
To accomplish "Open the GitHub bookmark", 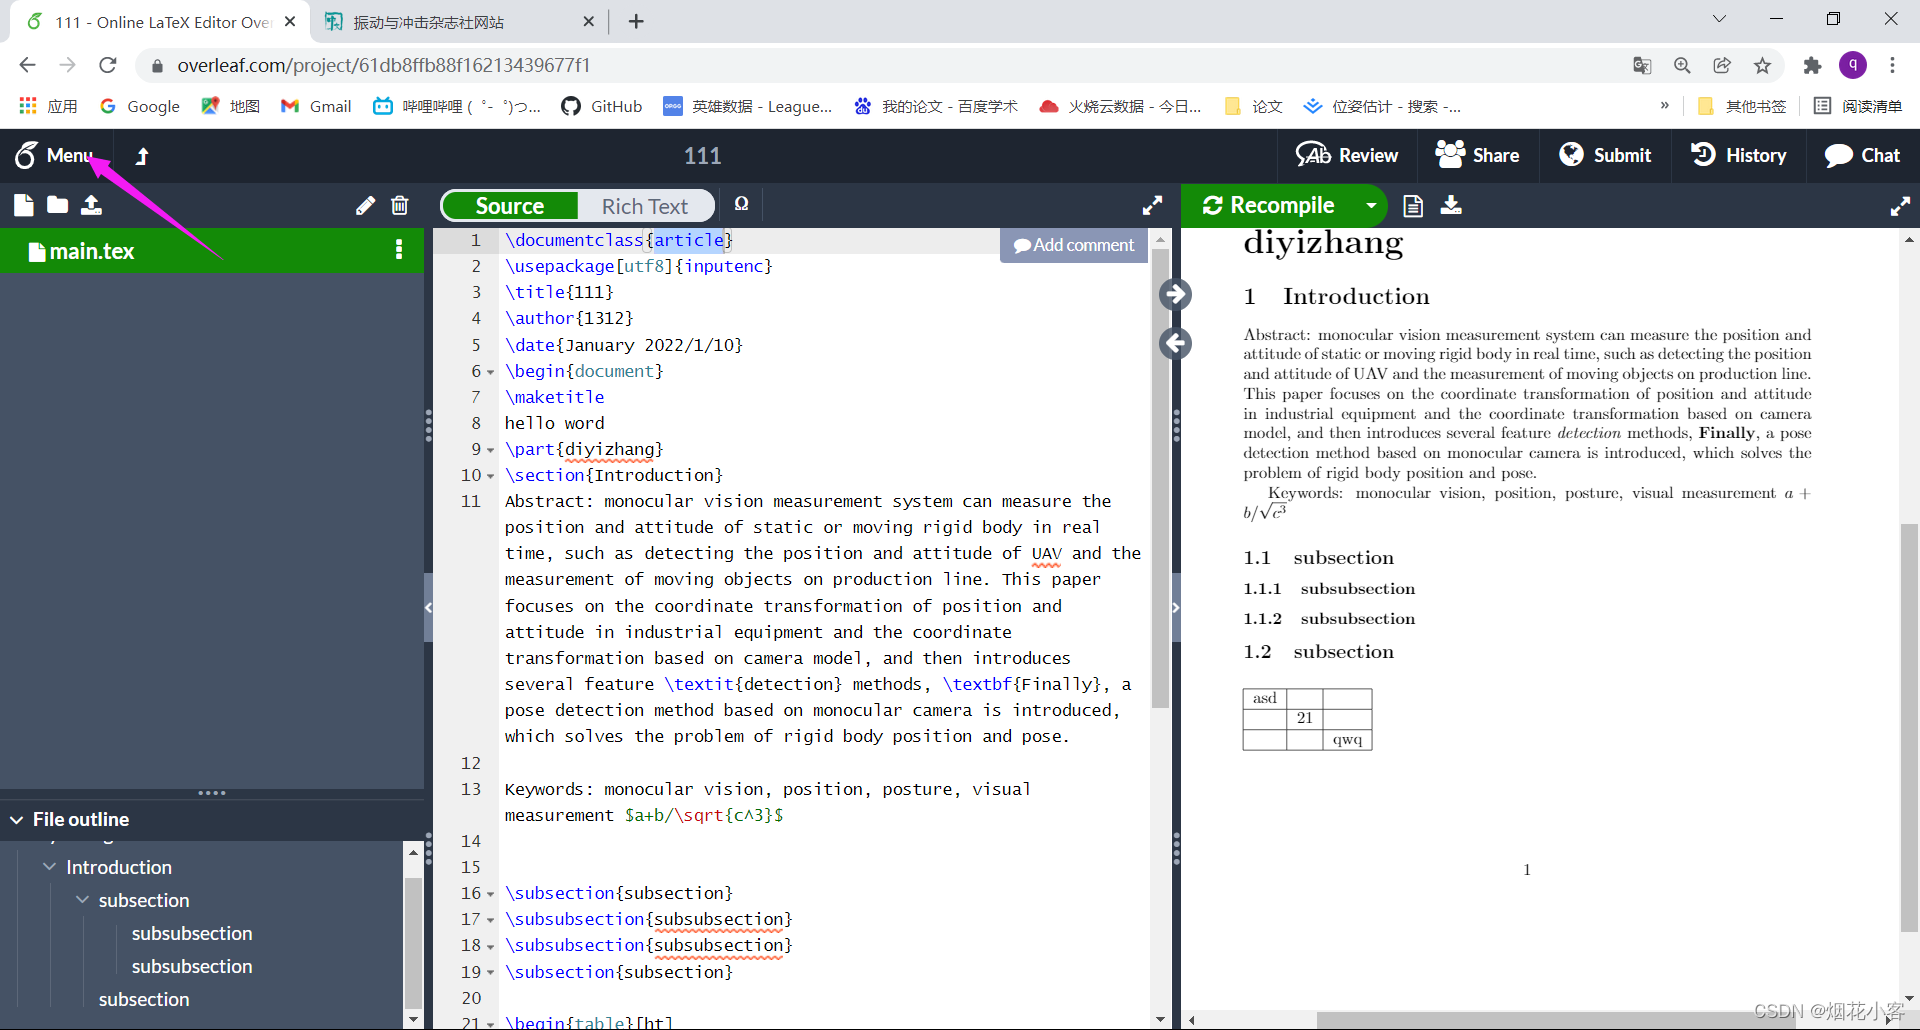I will [602, 106].
